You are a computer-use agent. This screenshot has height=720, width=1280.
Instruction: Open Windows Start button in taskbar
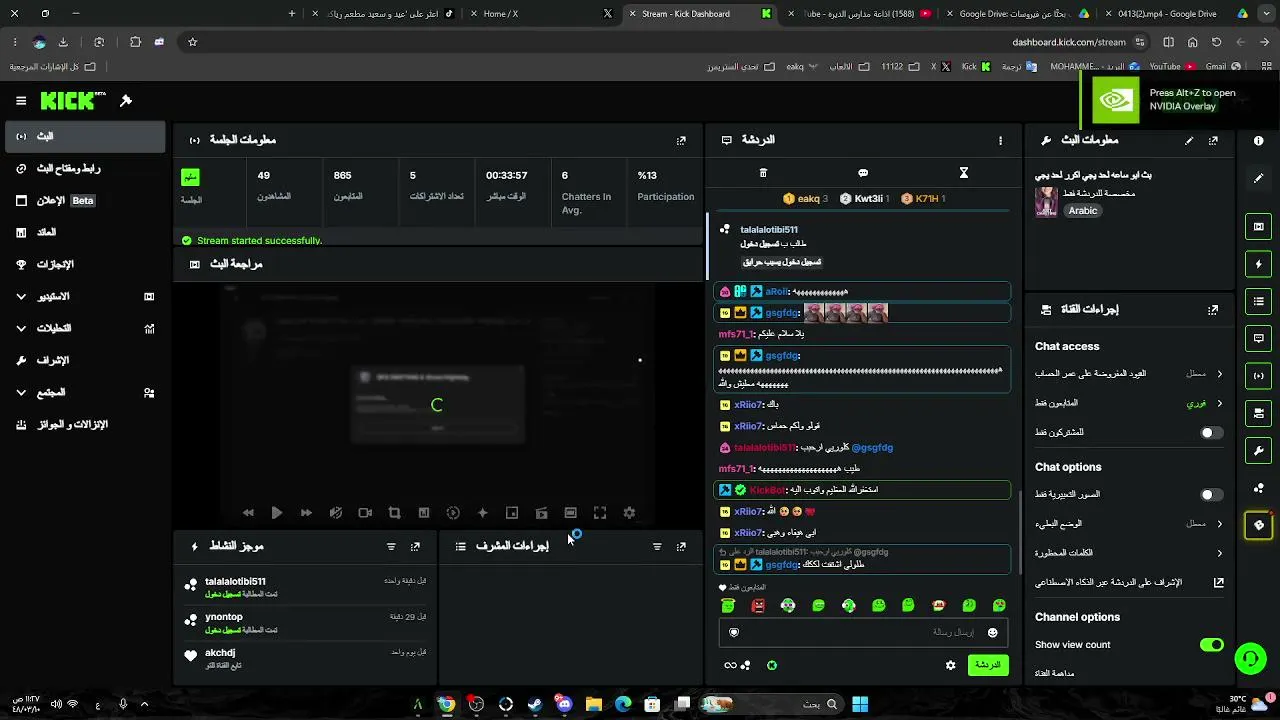pyautogui.click(x=860, y=704)
